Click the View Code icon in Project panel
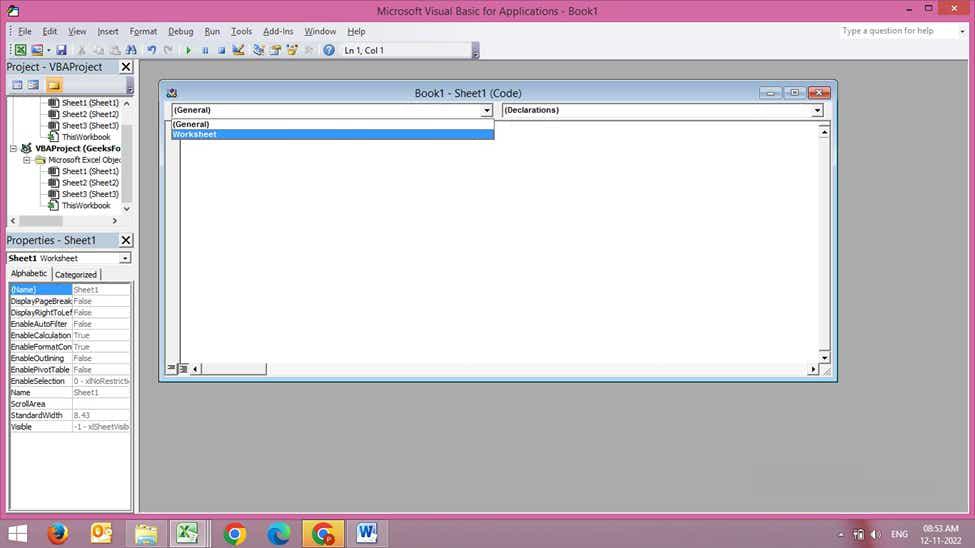The width and height of the screenshot is (975, 548). [17, 85]
